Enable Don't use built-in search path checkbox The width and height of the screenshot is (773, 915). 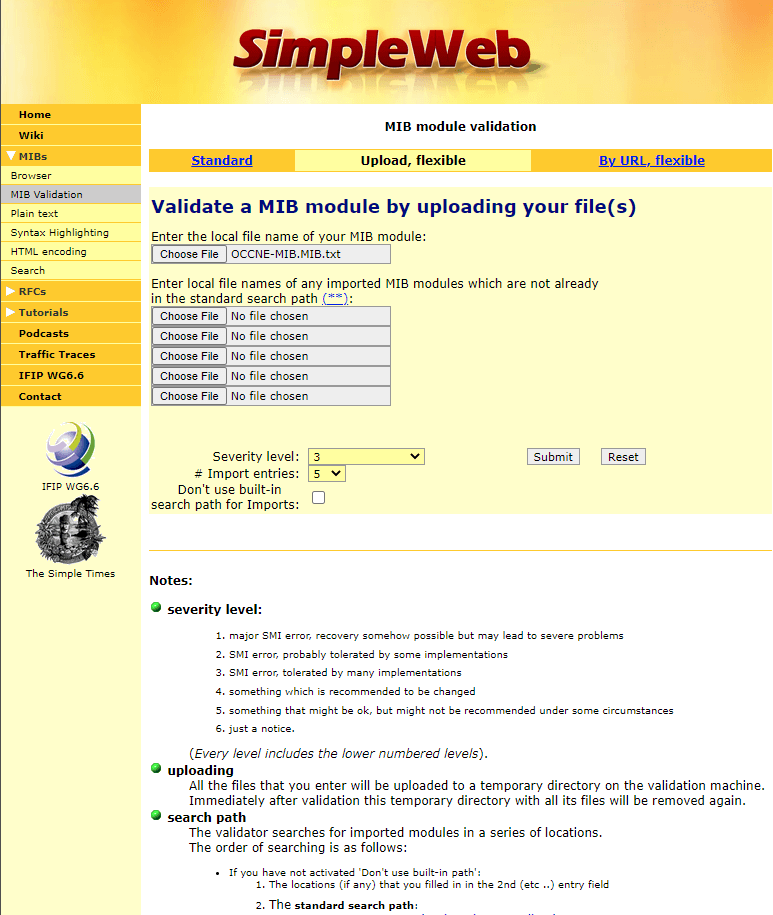coord(319,497)
